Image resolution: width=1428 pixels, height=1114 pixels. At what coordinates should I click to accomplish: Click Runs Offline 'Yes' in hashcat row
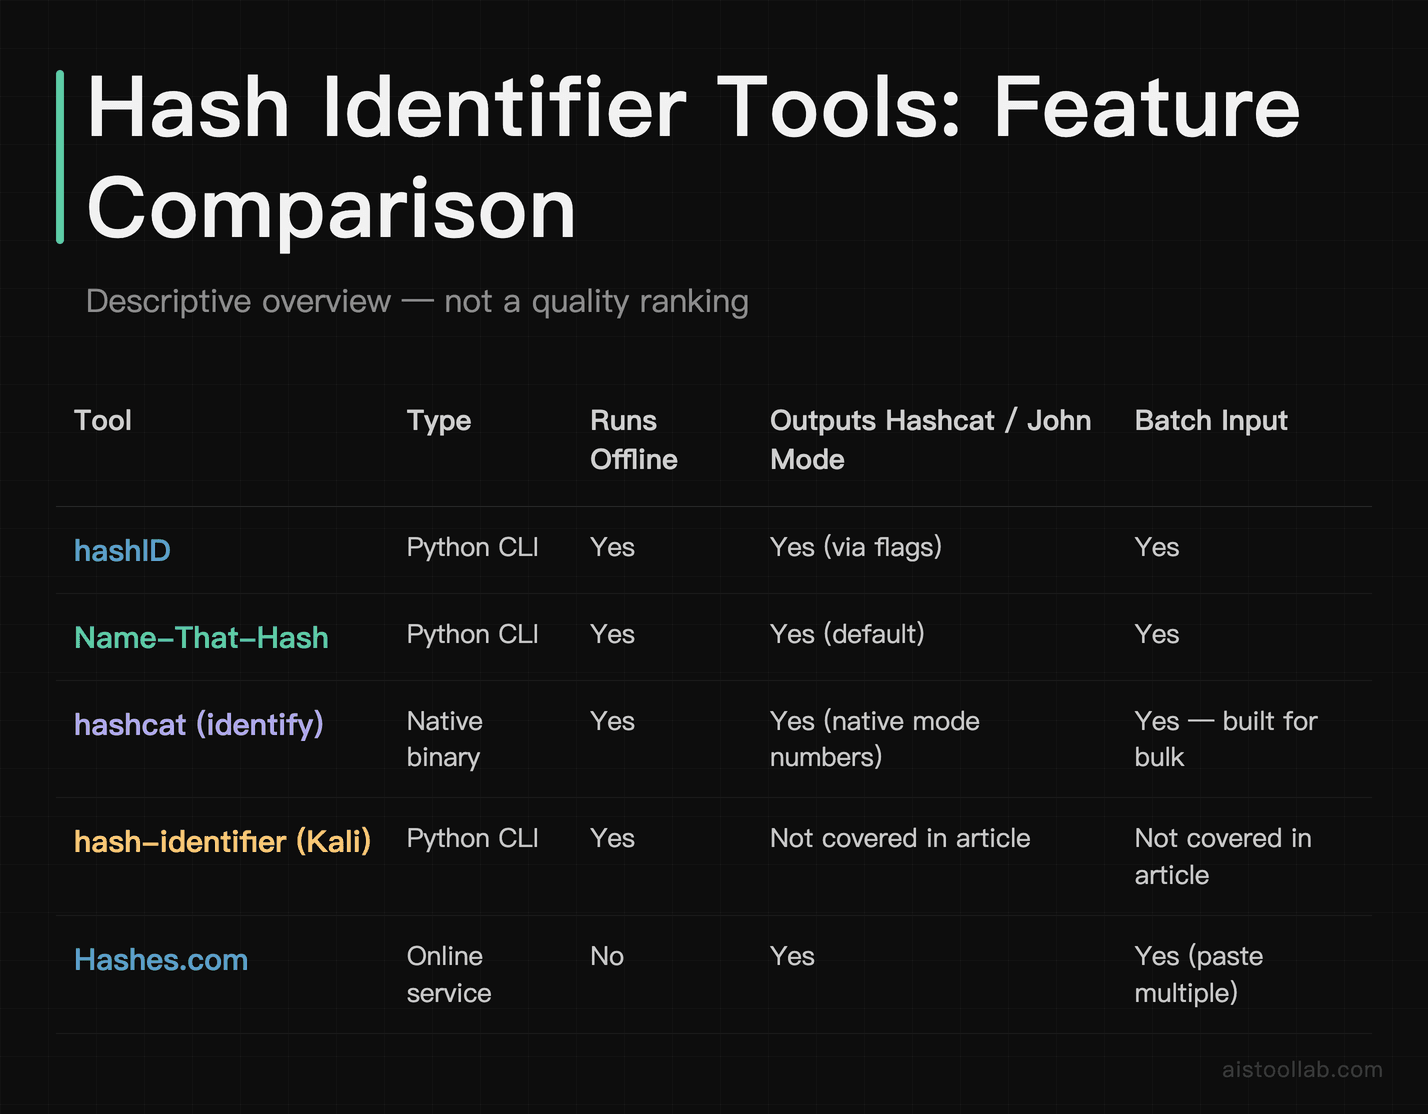612,721
